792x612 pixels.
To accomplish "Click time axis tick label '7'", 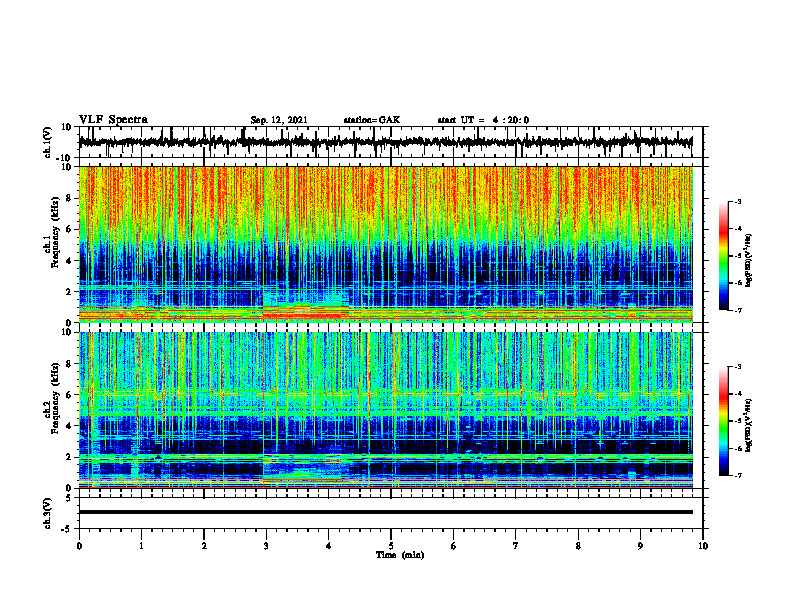I will (516, 546).
